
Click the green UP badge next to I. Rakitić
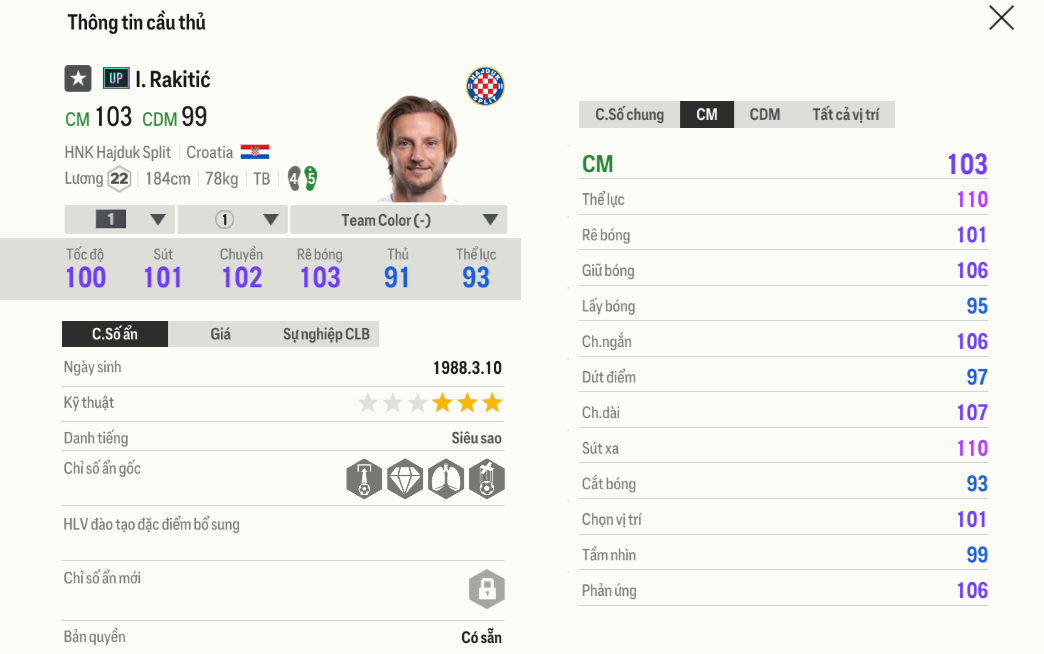click(x=117, y=78)
